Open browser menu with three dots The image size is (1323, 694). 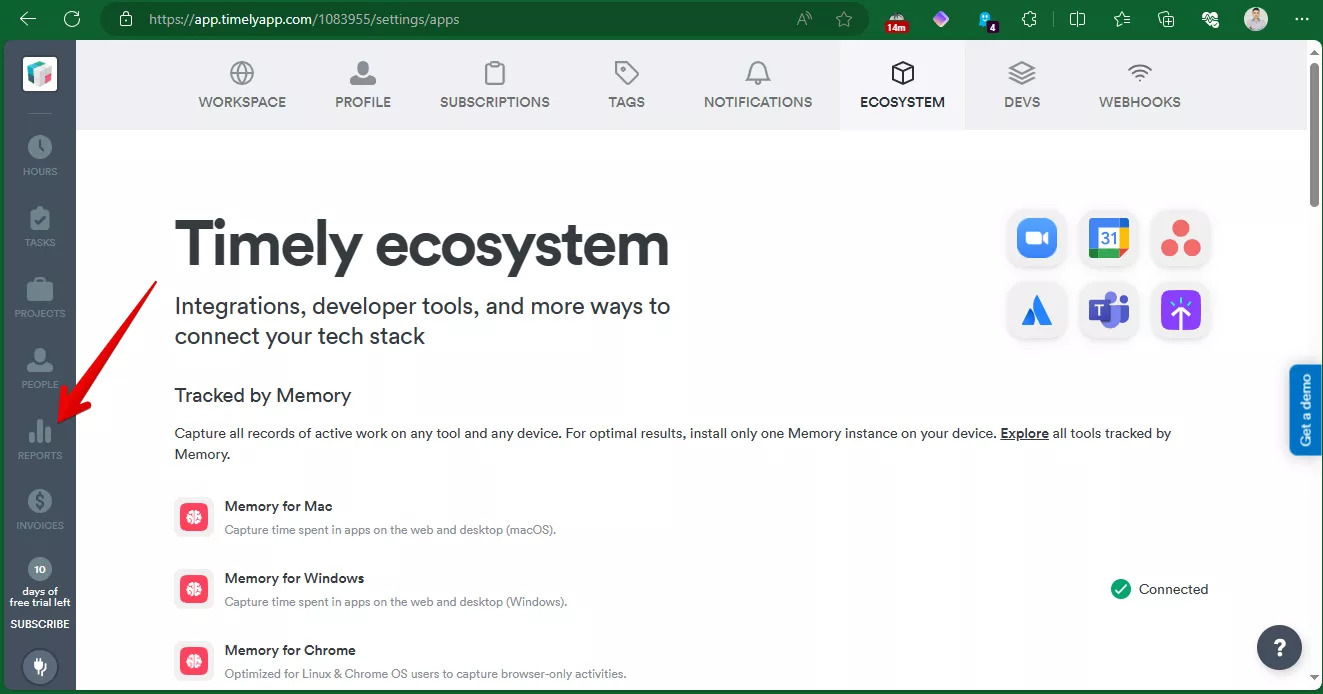(1300, 19)
